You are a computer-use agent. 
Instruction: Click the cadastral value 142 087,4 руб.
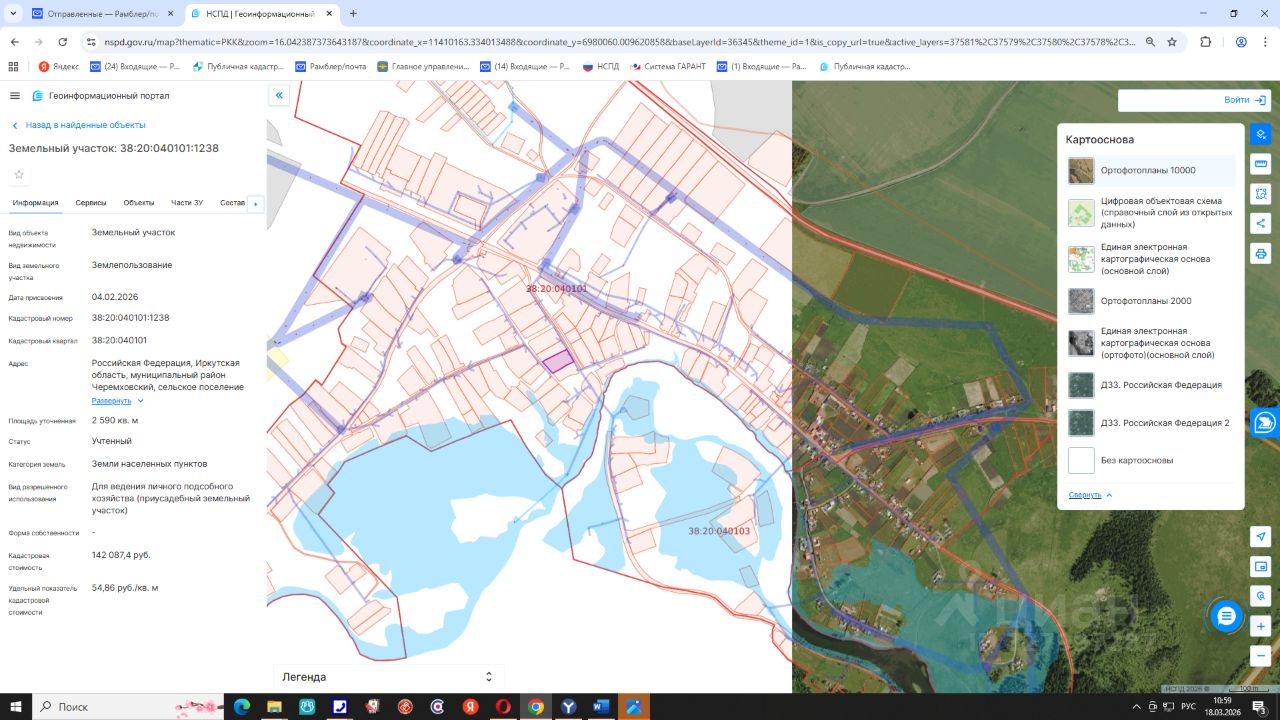click(x=121, y=555)
